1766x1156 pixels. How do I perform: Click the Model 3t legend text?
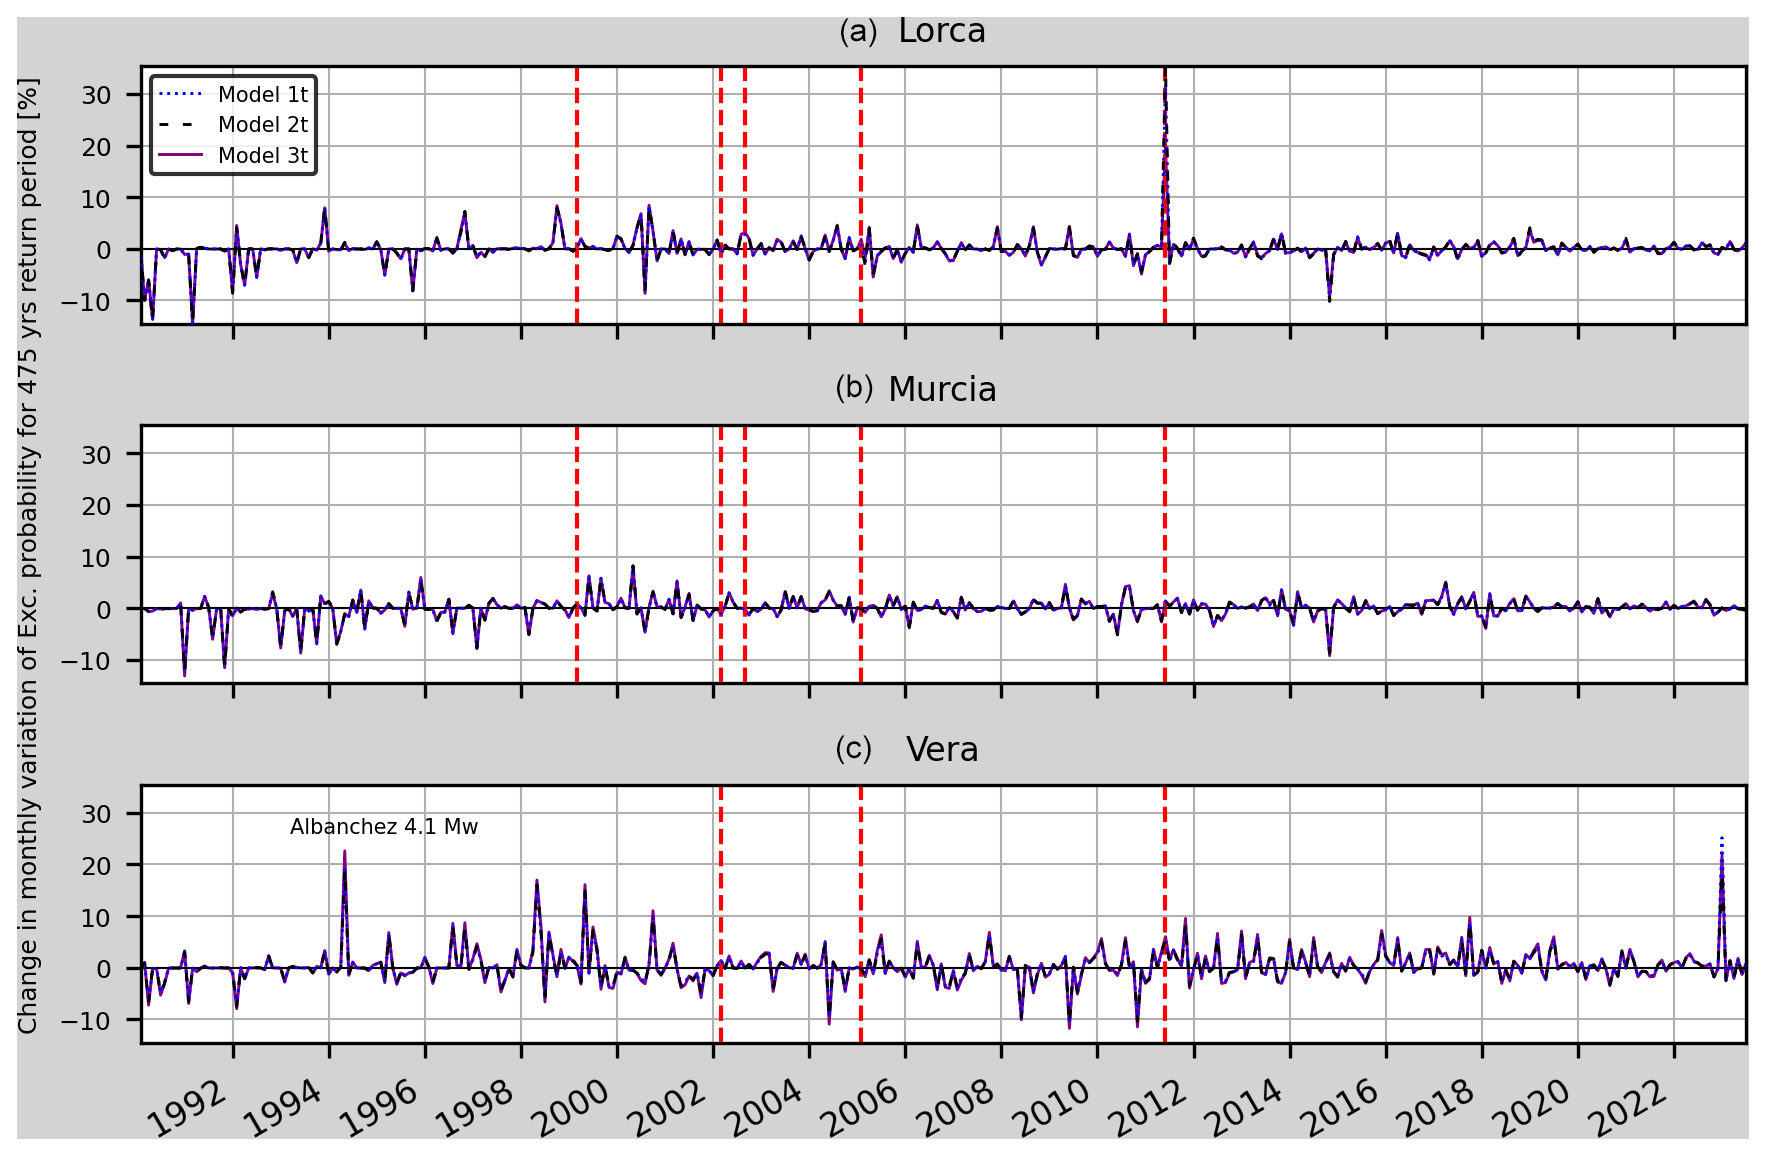(x=262, y=156)
